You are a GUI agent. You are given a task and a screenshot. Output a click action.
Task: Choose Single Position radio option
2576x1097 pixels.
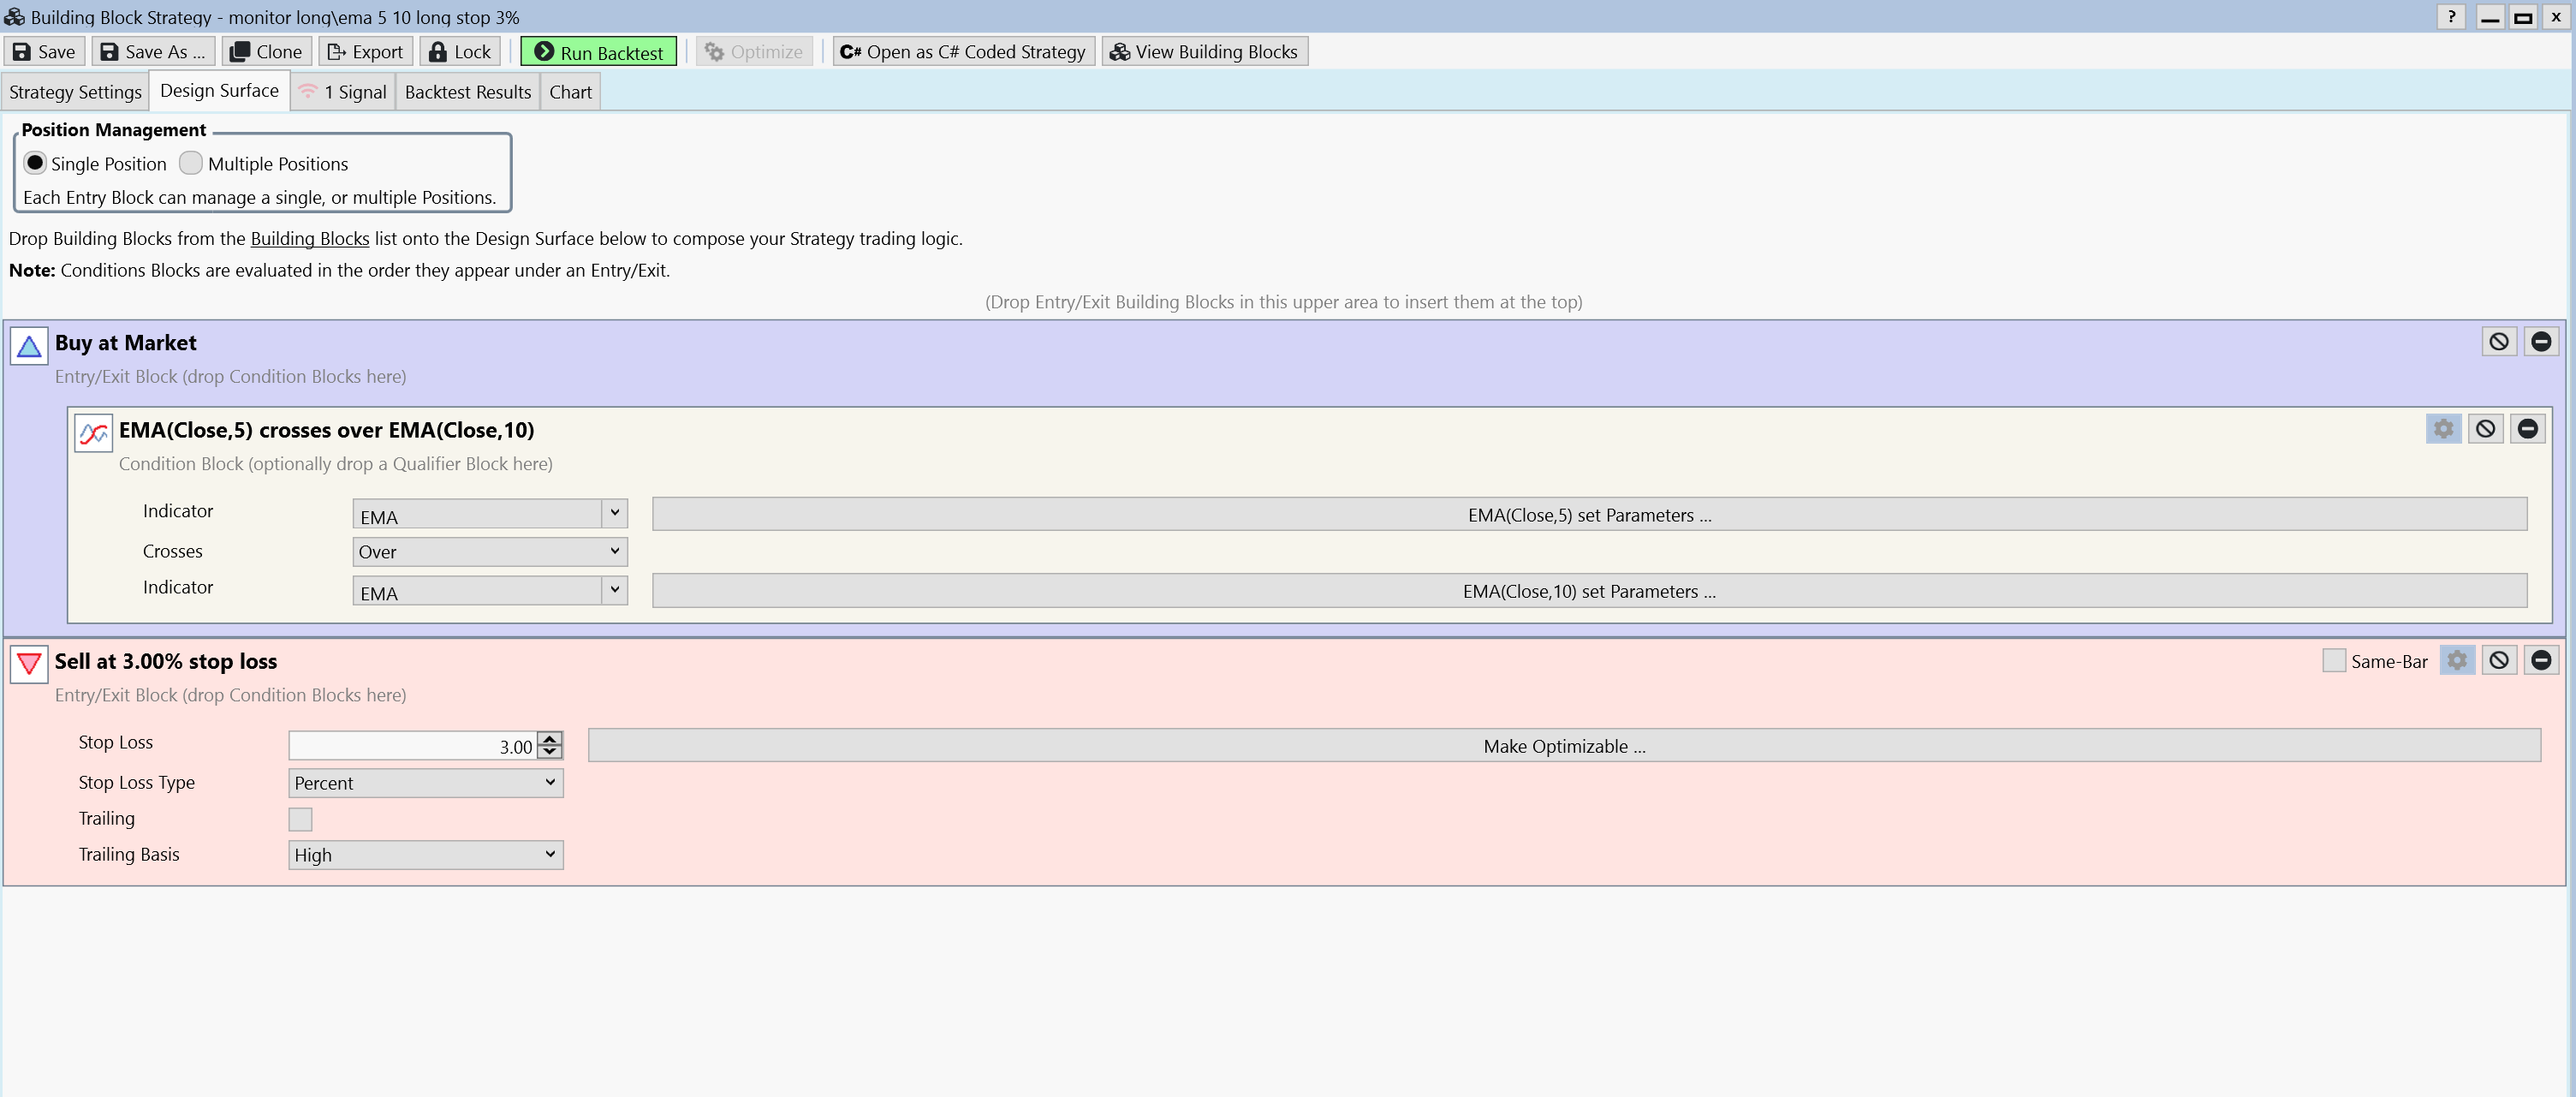[35, 163]
